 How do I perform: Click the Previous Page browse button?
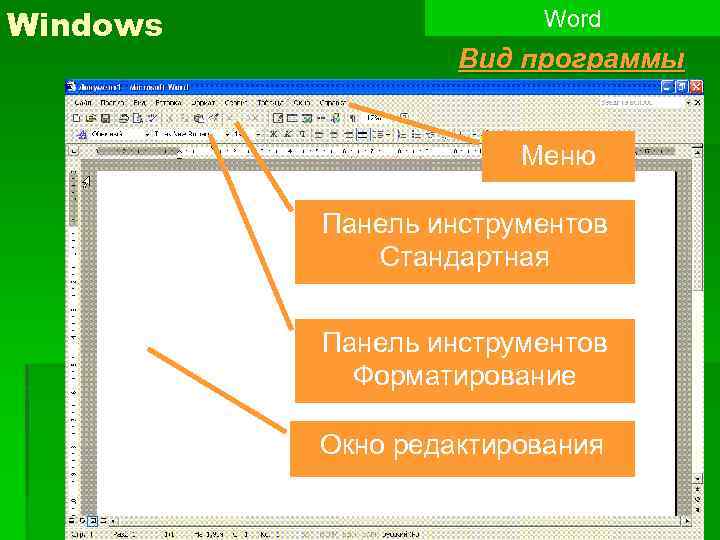coord(698,489)
